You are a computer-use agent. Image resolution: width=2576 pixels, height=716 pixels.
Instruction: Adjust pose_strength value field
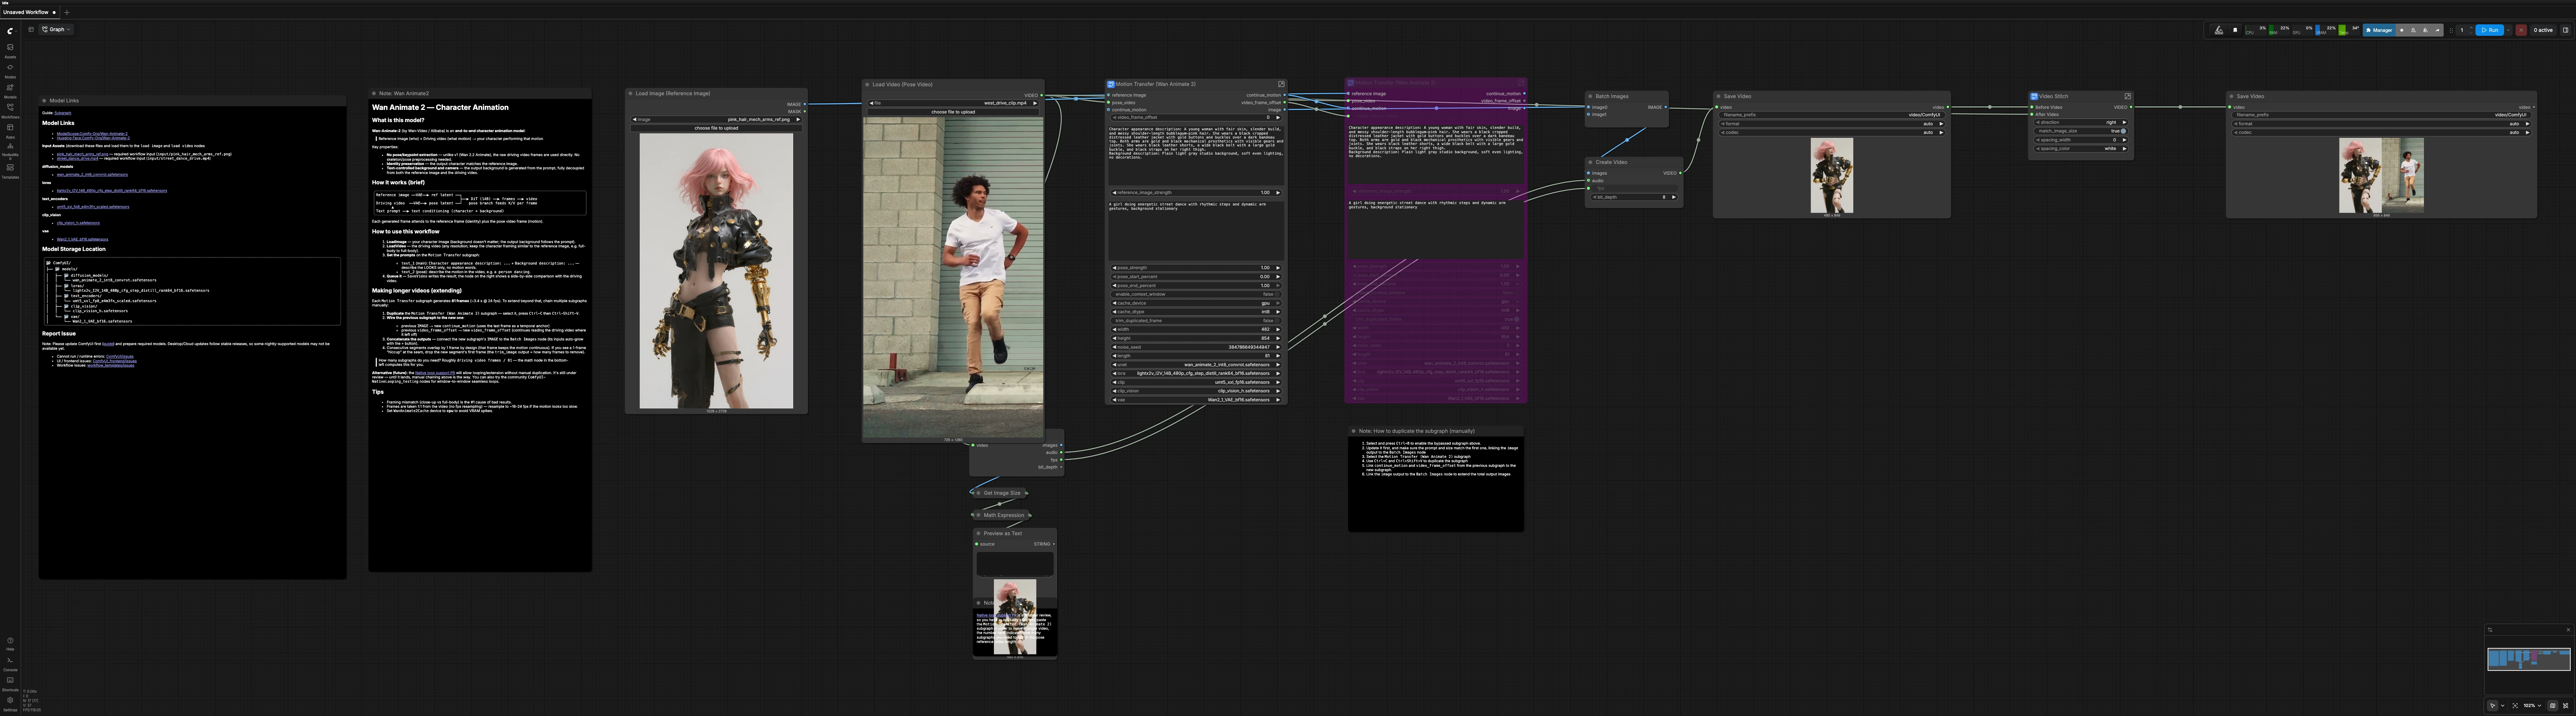coord(1196,268)
